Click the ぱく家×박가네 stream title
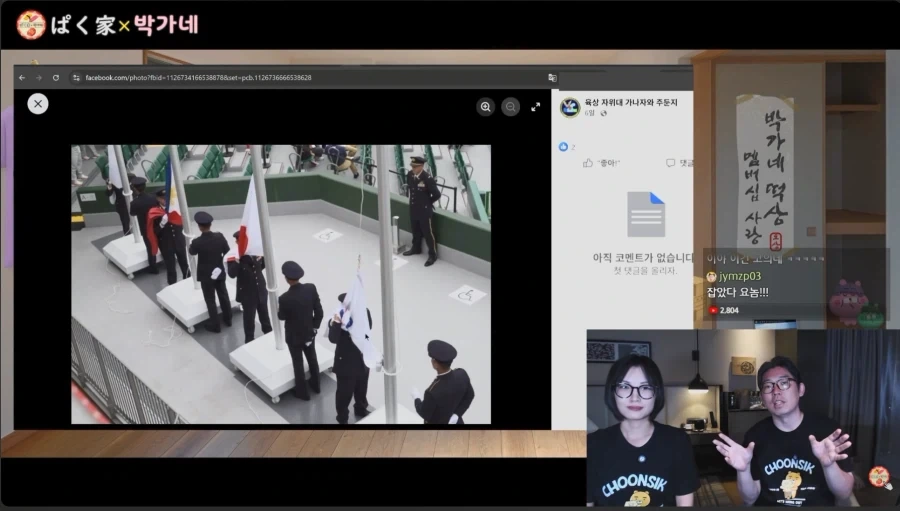 coord(125,25)
